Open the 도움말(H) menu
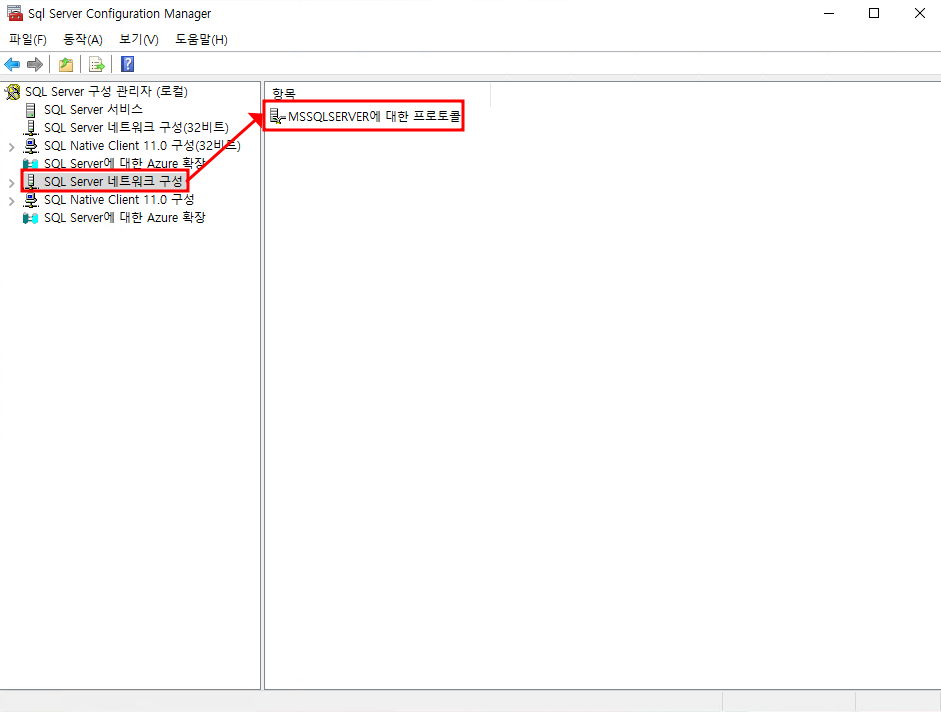This screenshot has height=712, width=941. pos(201,40)
